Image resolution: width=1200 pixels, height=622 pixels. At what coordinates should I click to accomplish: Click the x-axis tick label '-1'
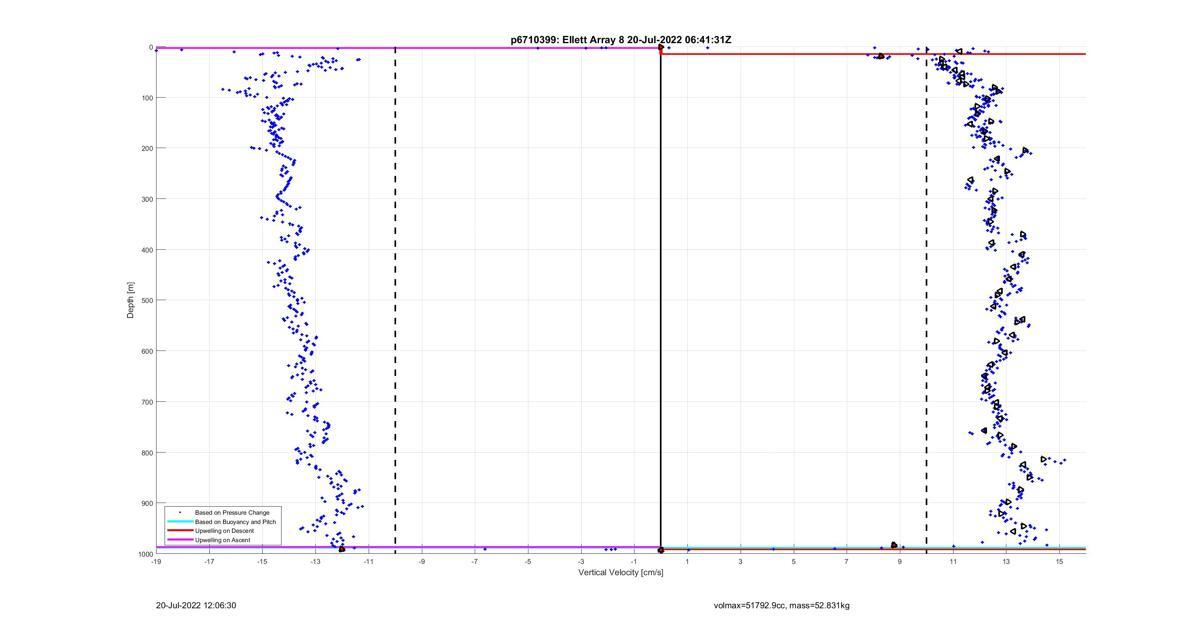(634, 562)
